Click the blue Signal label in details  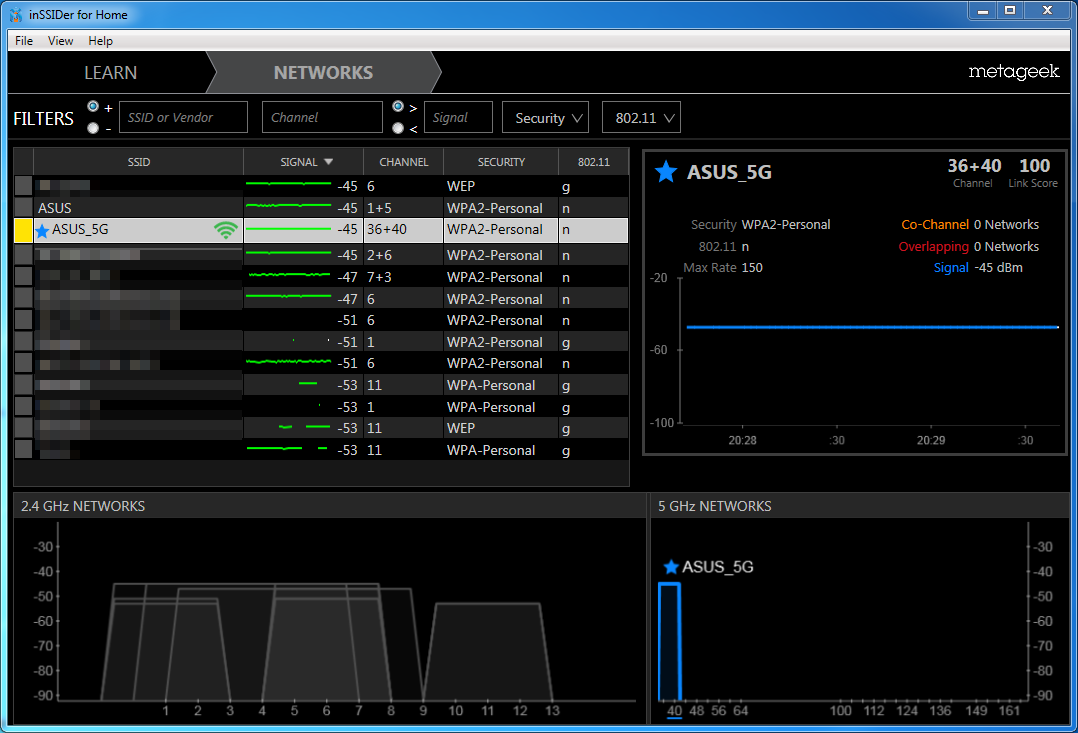(952, 268)
